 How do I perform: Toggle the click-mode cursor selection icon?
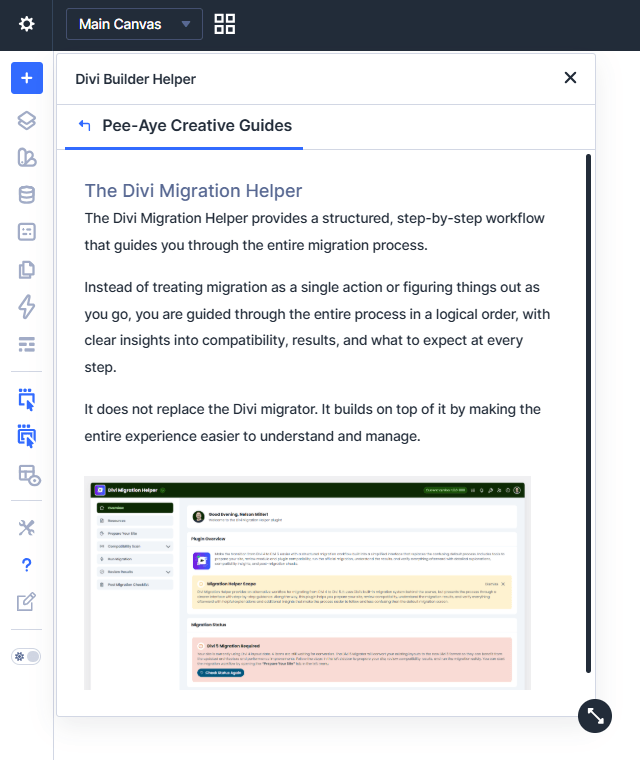(27, 400)
